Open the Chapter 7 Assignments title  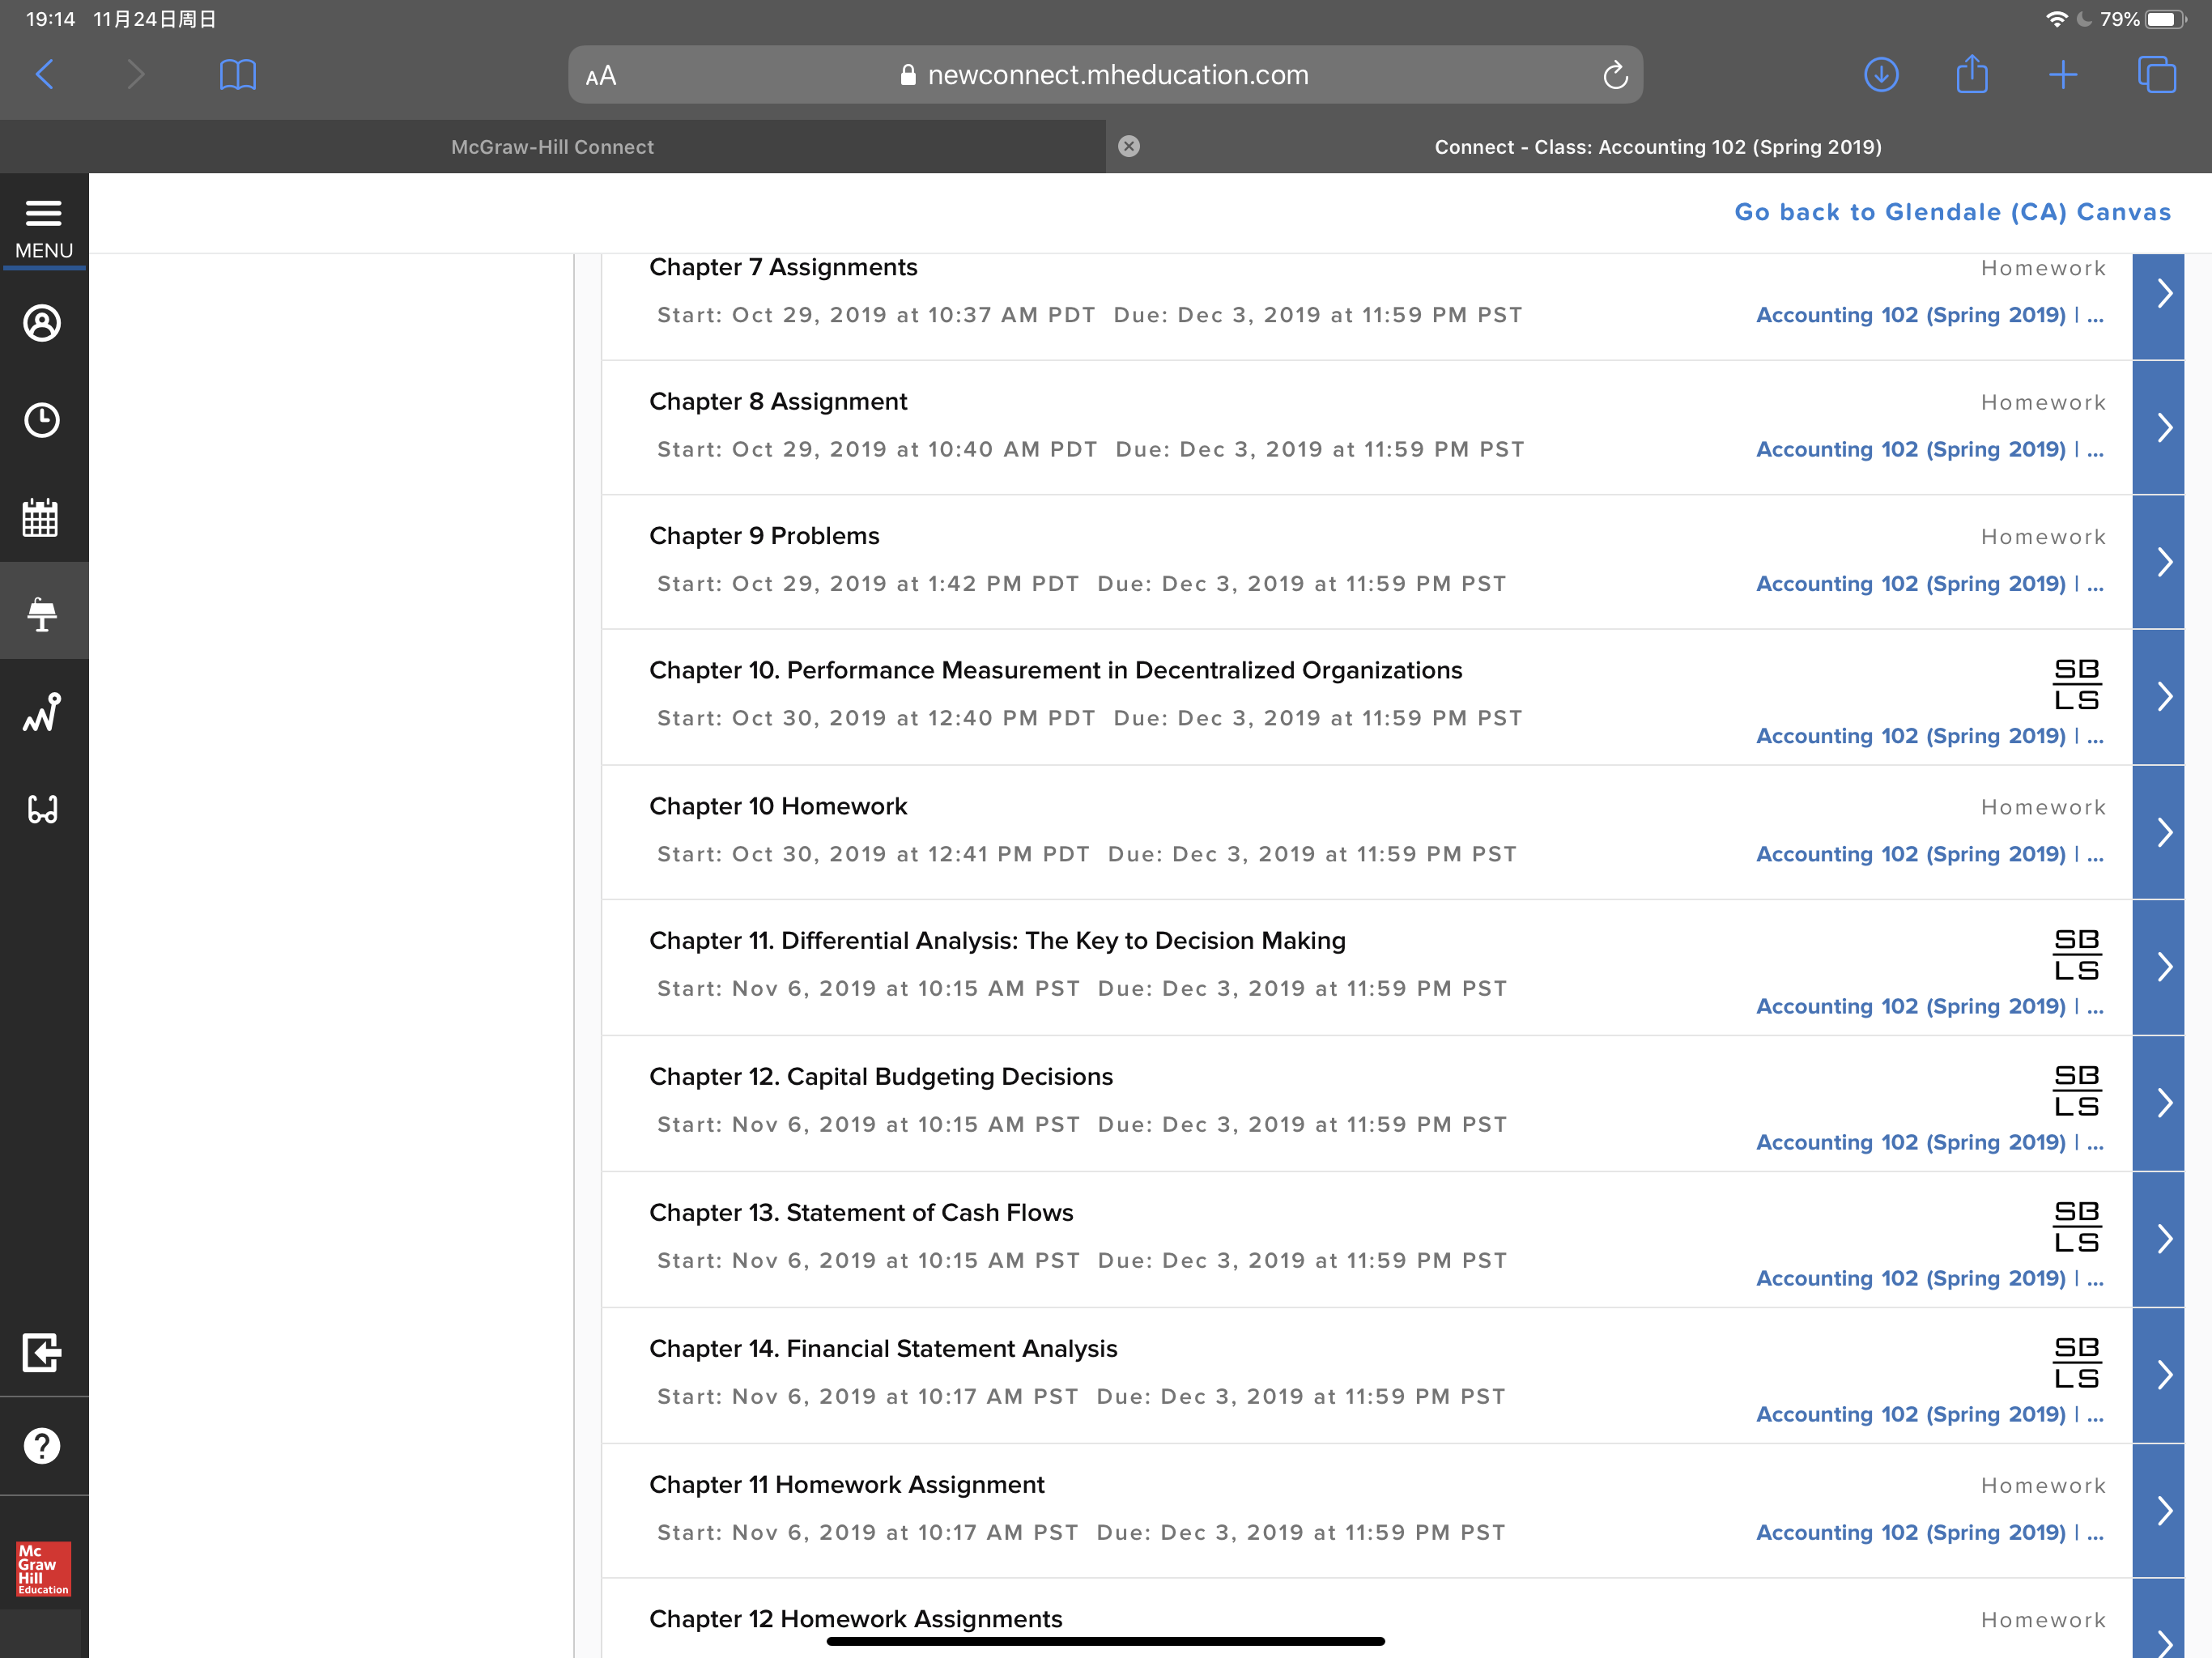tap(783, 267)
